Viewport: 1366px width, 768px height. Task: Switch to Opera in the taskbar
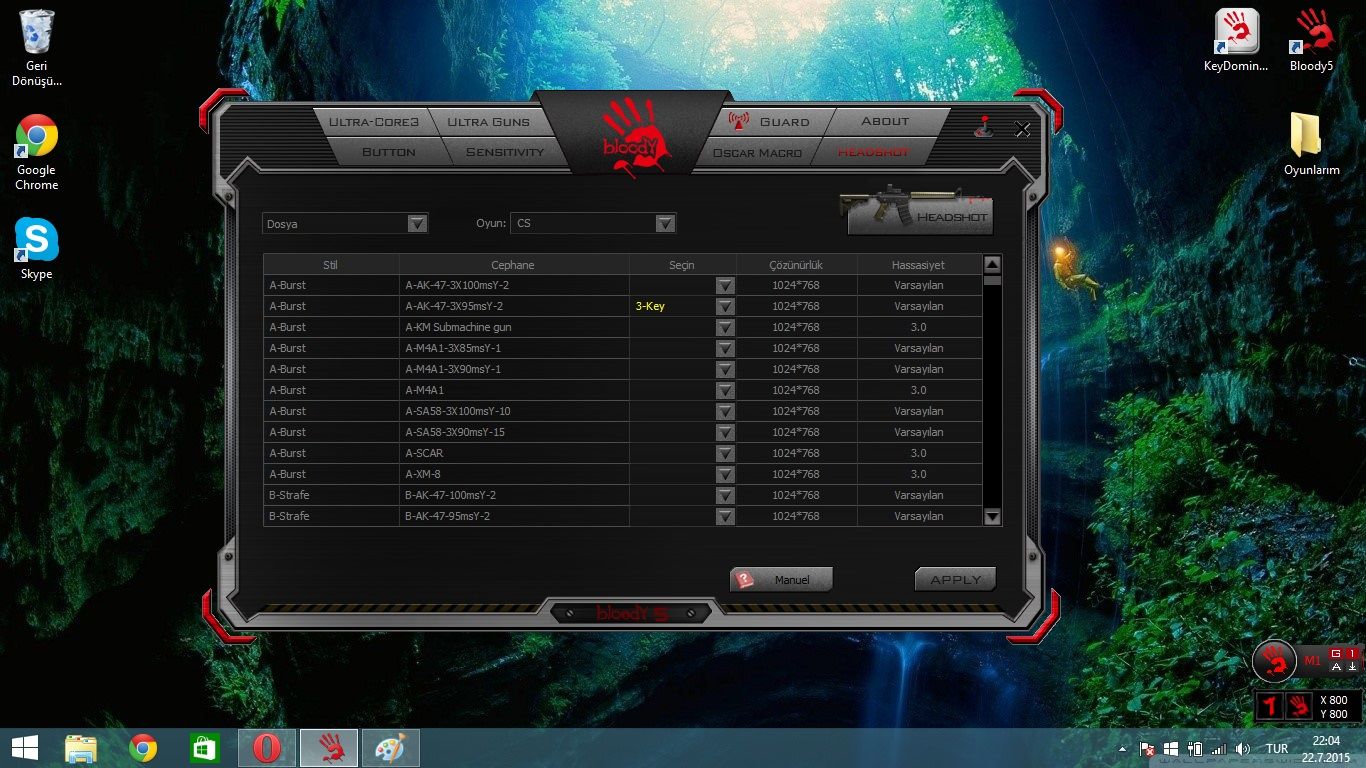267,748
